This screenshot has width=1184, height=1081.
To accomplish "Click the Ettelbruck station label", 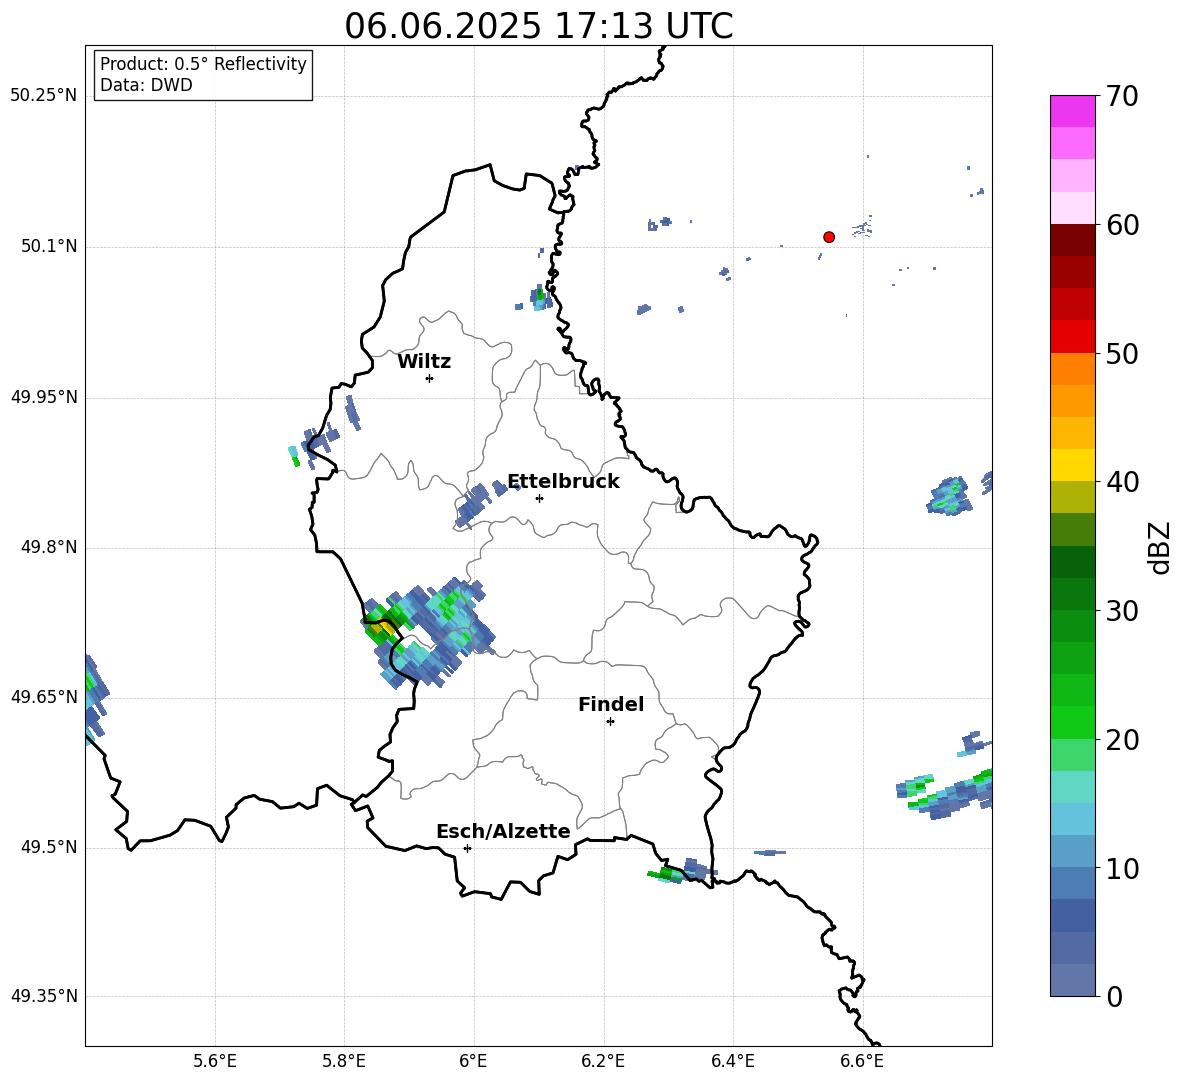I will point(563,482).
